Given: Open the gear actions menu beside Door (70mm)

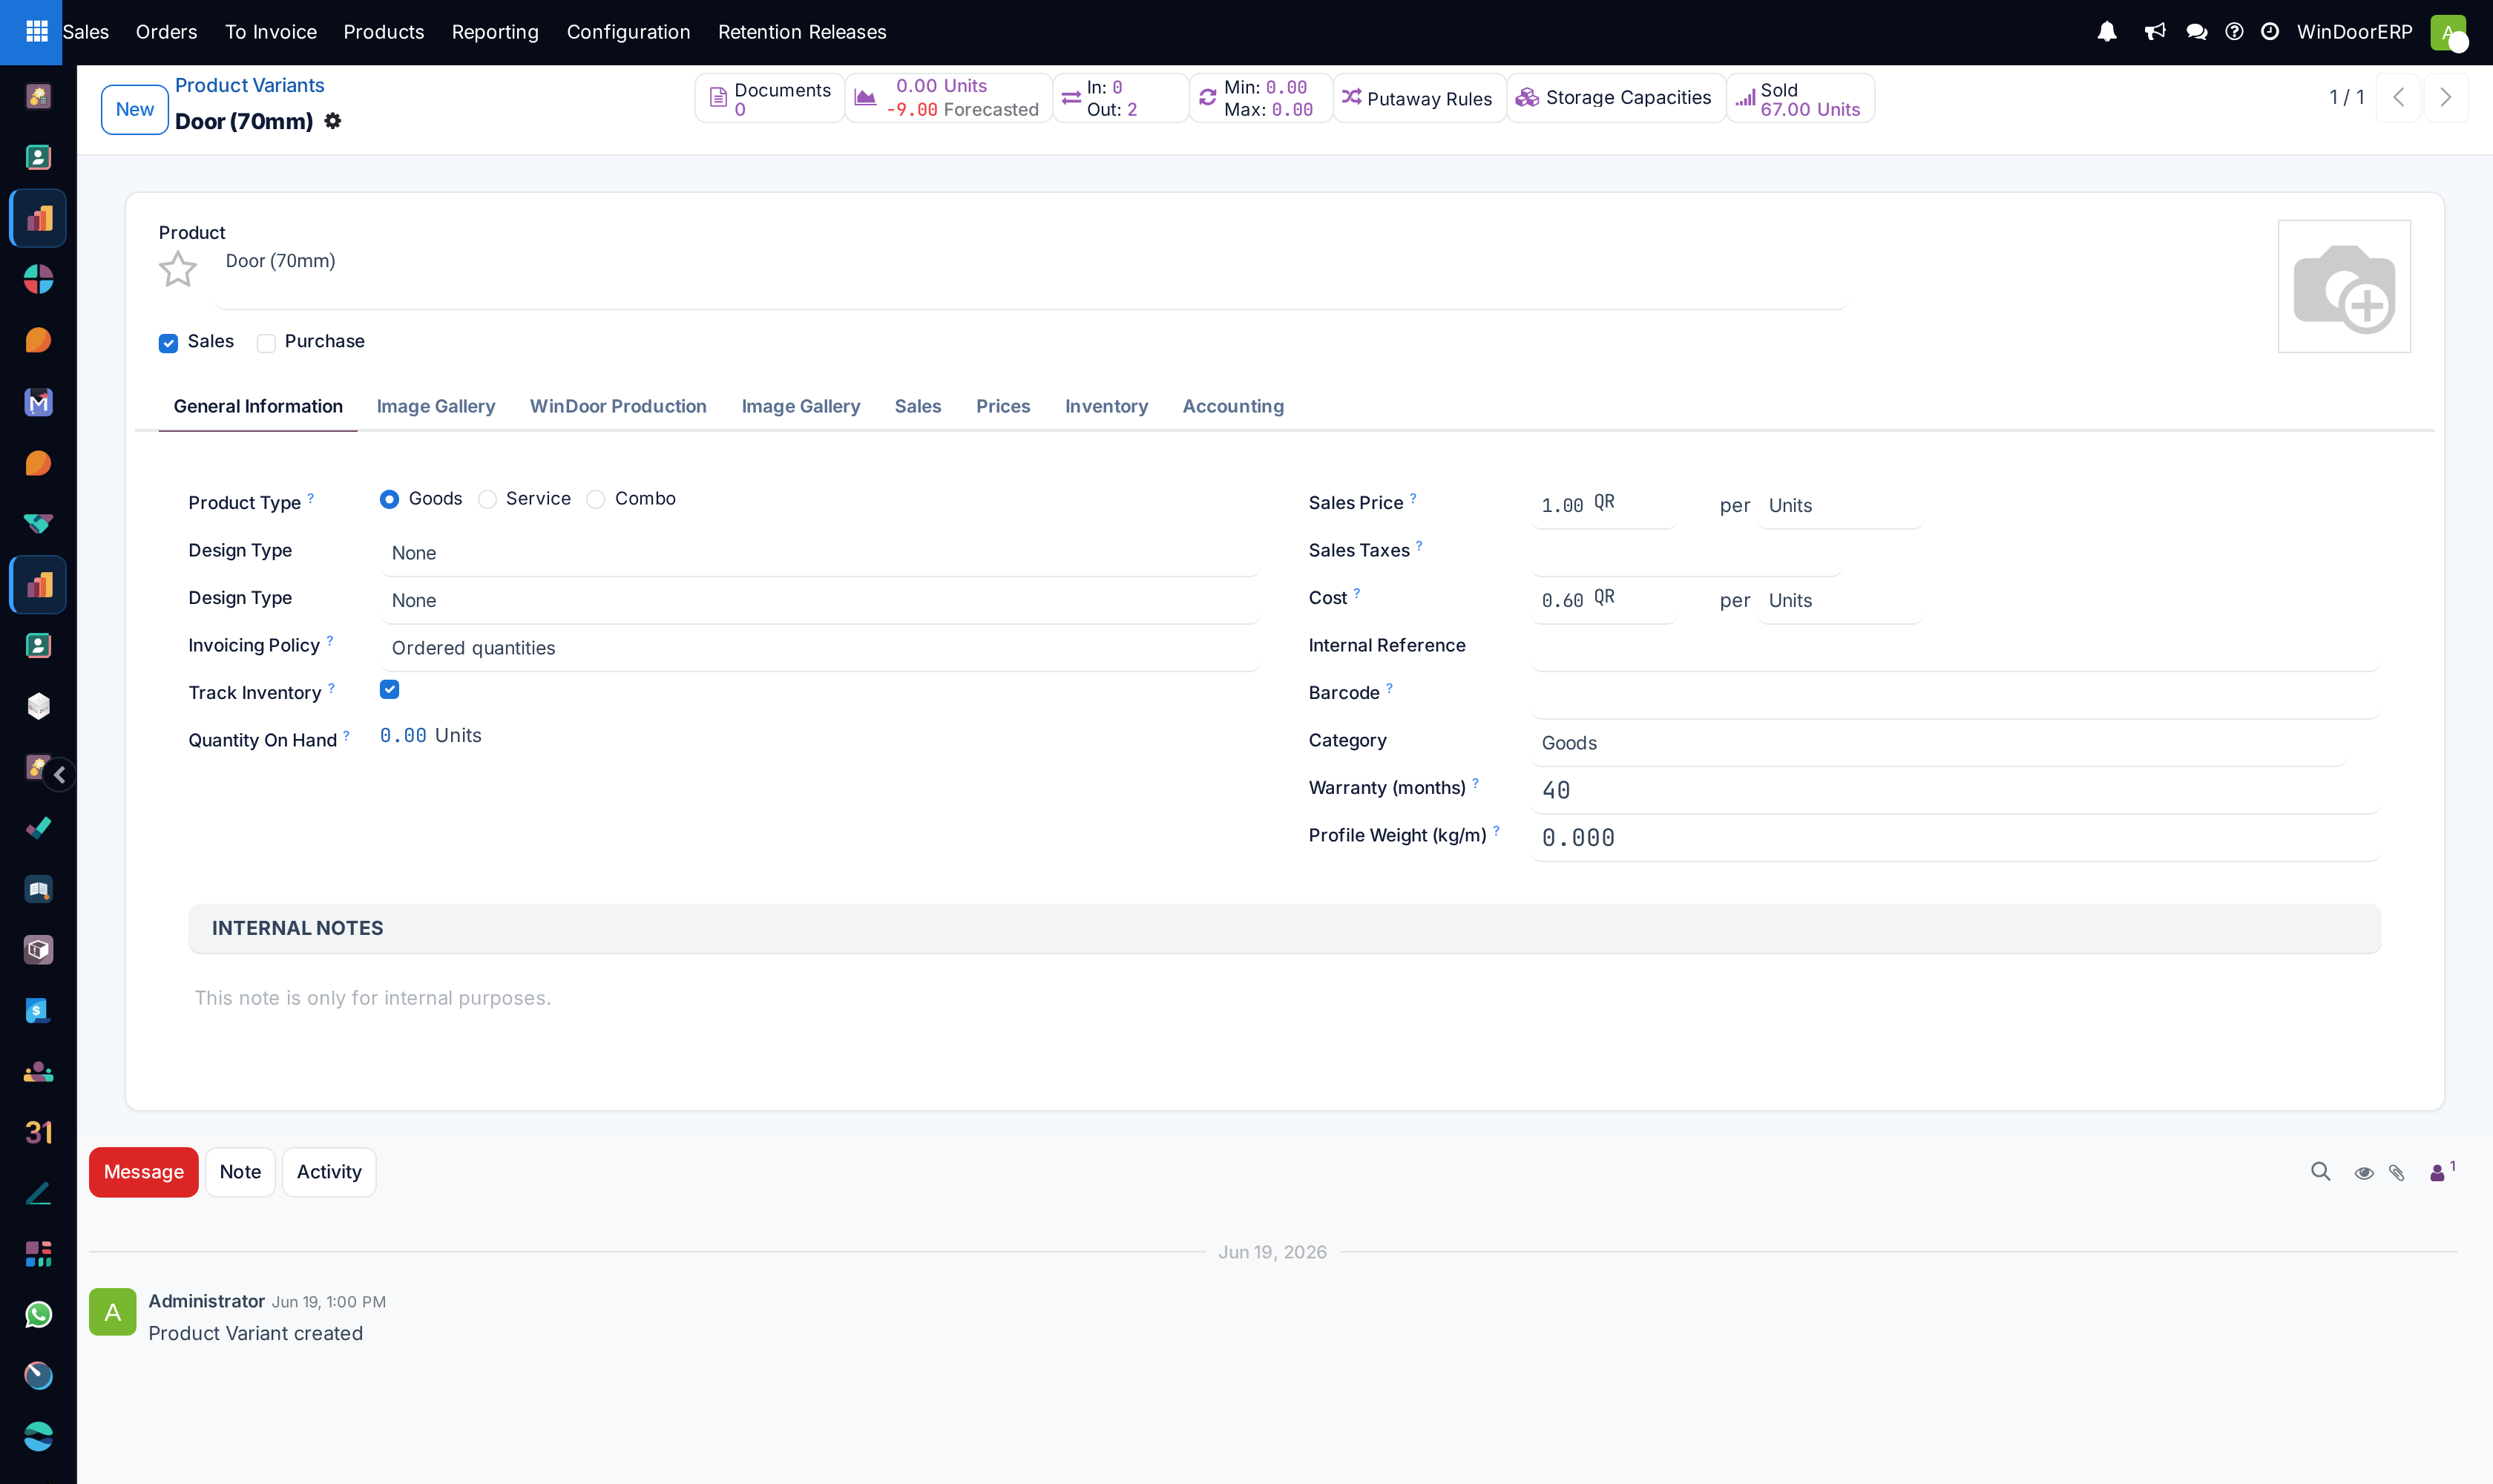Looking at the screenshot, I should [x=333, y=121].
